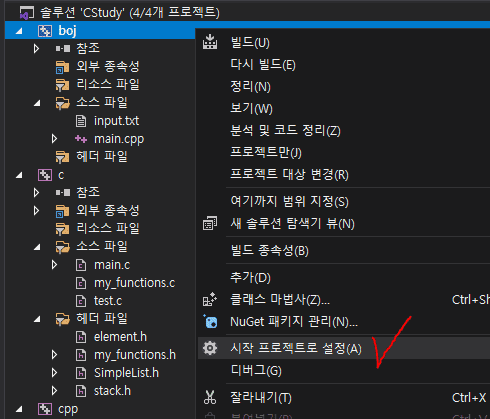Click the build icon next to 빌드(U)
Screen dimensions: 490x419
point(210,42)
